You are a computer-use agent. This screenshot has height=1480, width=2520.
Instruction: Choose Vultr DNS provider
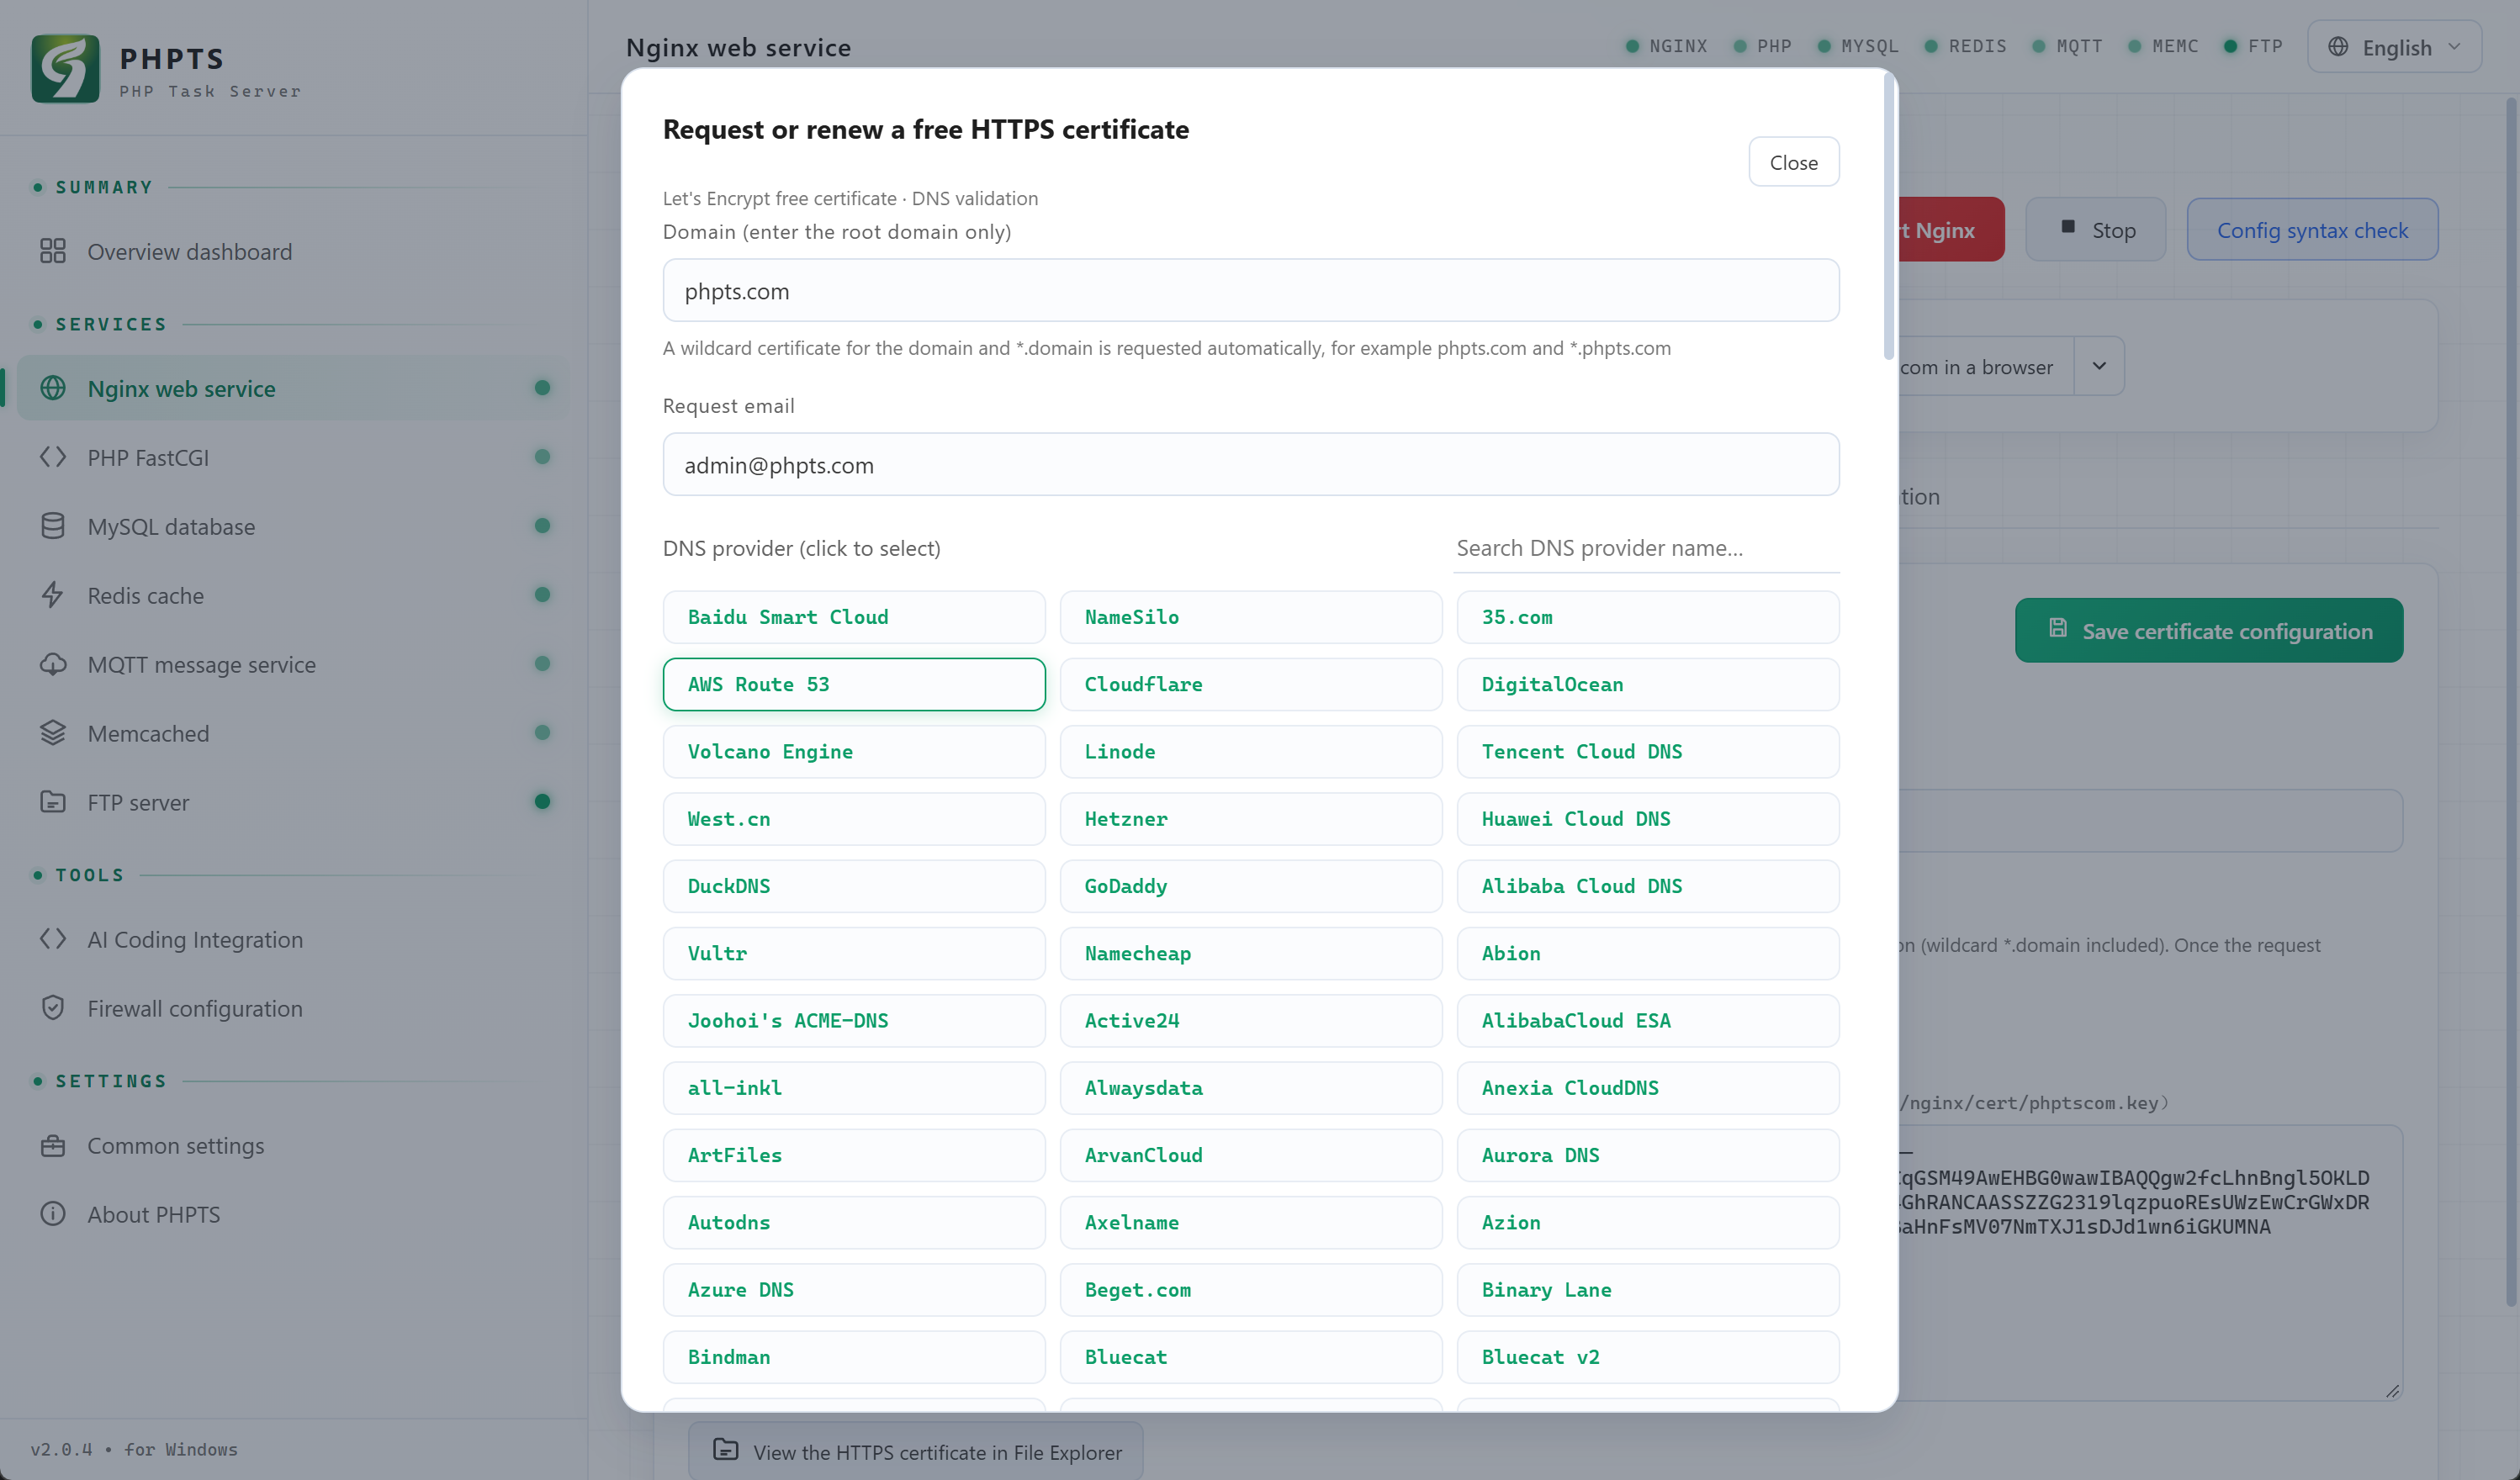[854, 953]
